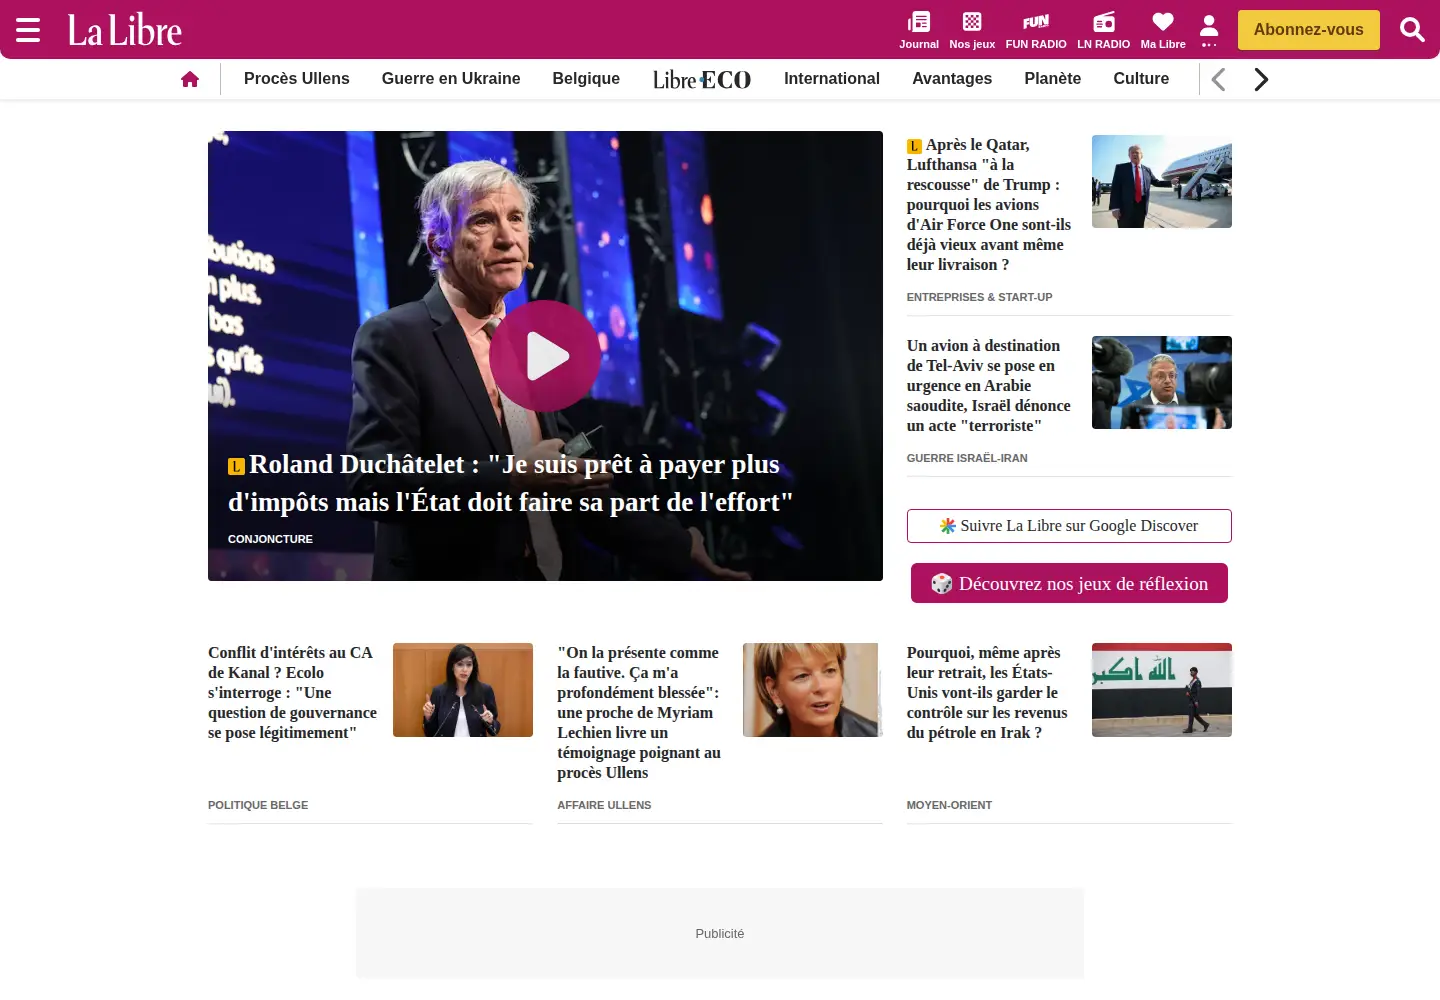Click the CONJONCTURE category label

tap(270, 539)
